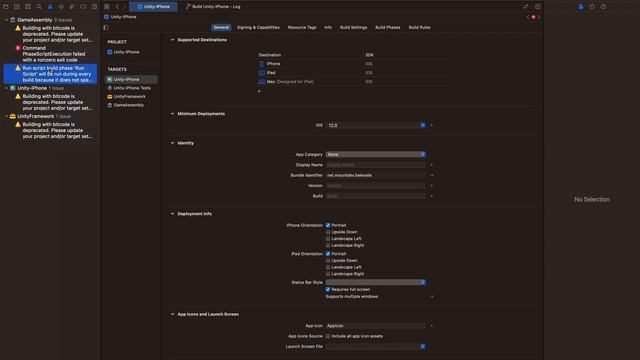Click the editor options arrows icon

pos(525,7)
